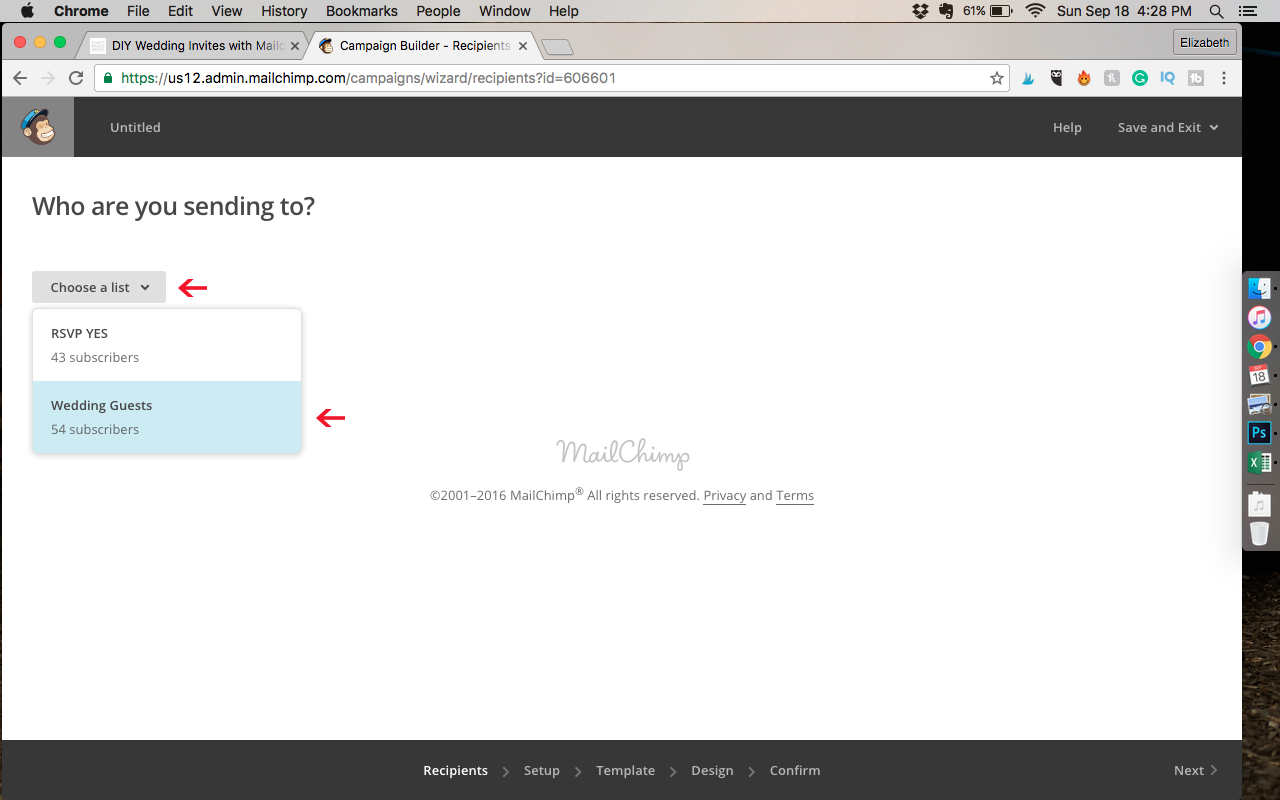Switch to DIY Wedding Invites tab
Viewport: 1280px width, 800px height.
pos(192,46)
